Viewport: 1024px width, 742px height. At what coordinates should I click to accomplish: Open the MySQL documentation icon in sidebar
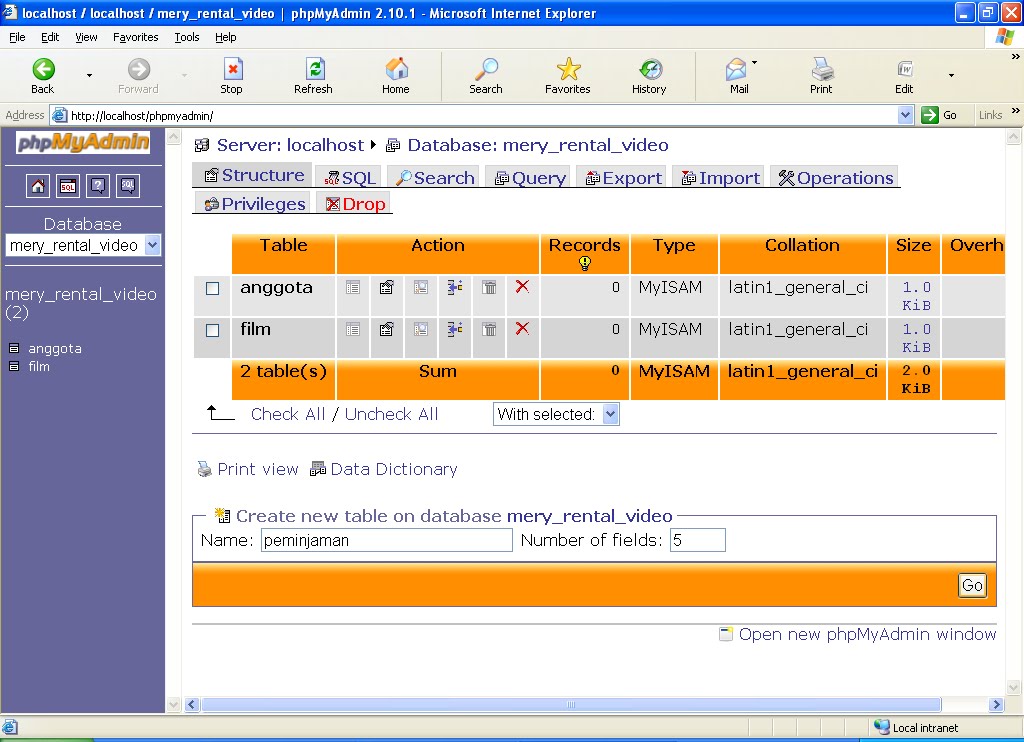(x=128, y=186)
